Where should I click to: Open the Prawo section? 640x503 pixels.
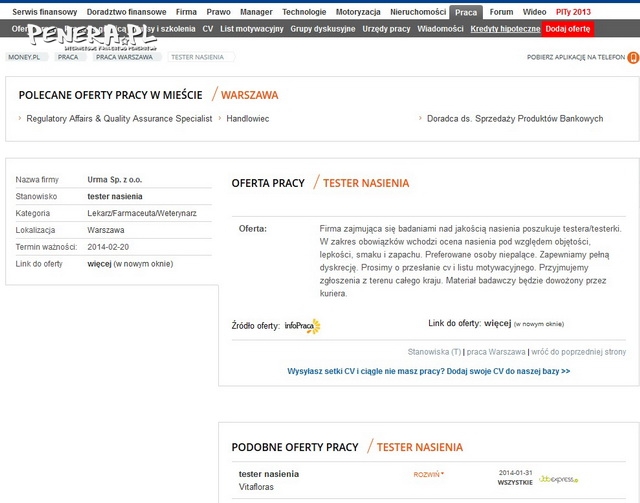(x=218, y=12)
